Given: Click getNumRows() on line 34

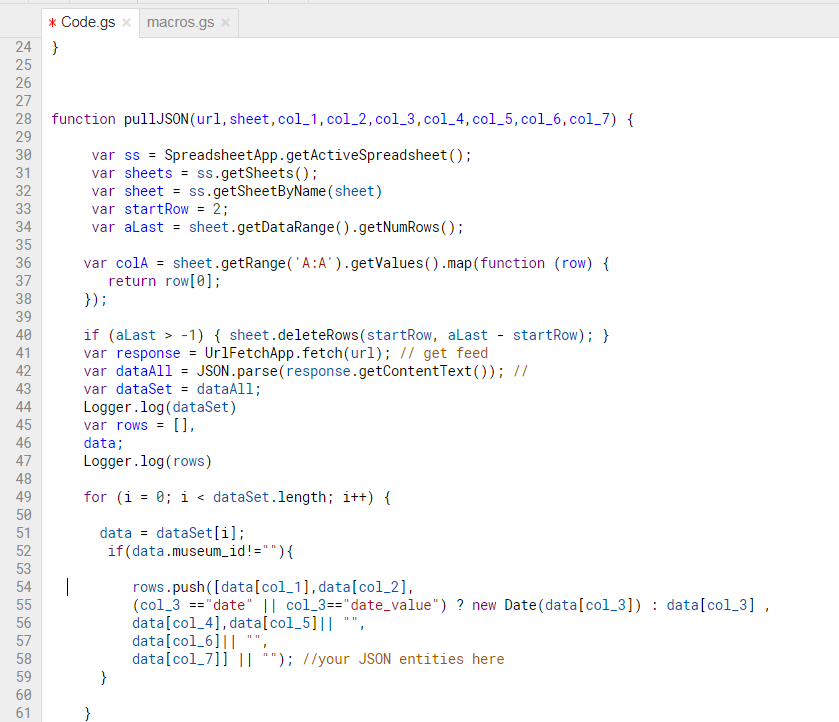Looking at the screenshot, I should [407, 227].
